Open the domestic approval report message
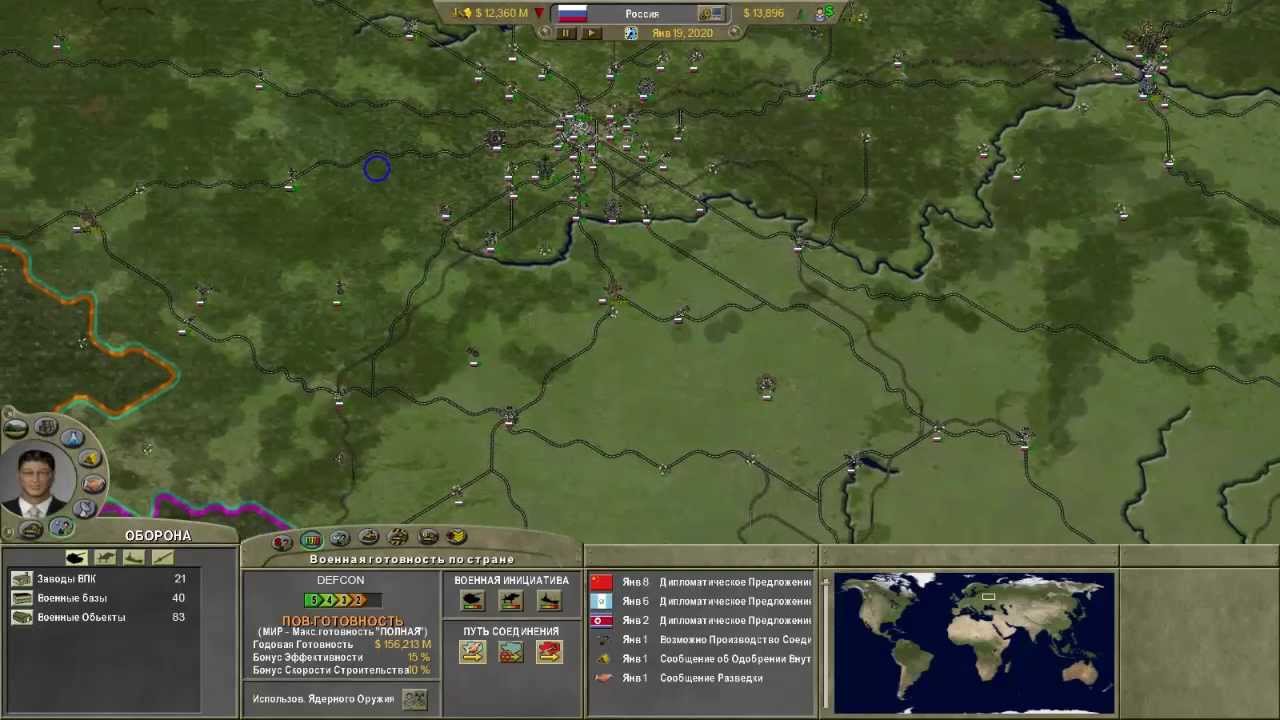Viewport: 1280px width, 720px height. 701,658
